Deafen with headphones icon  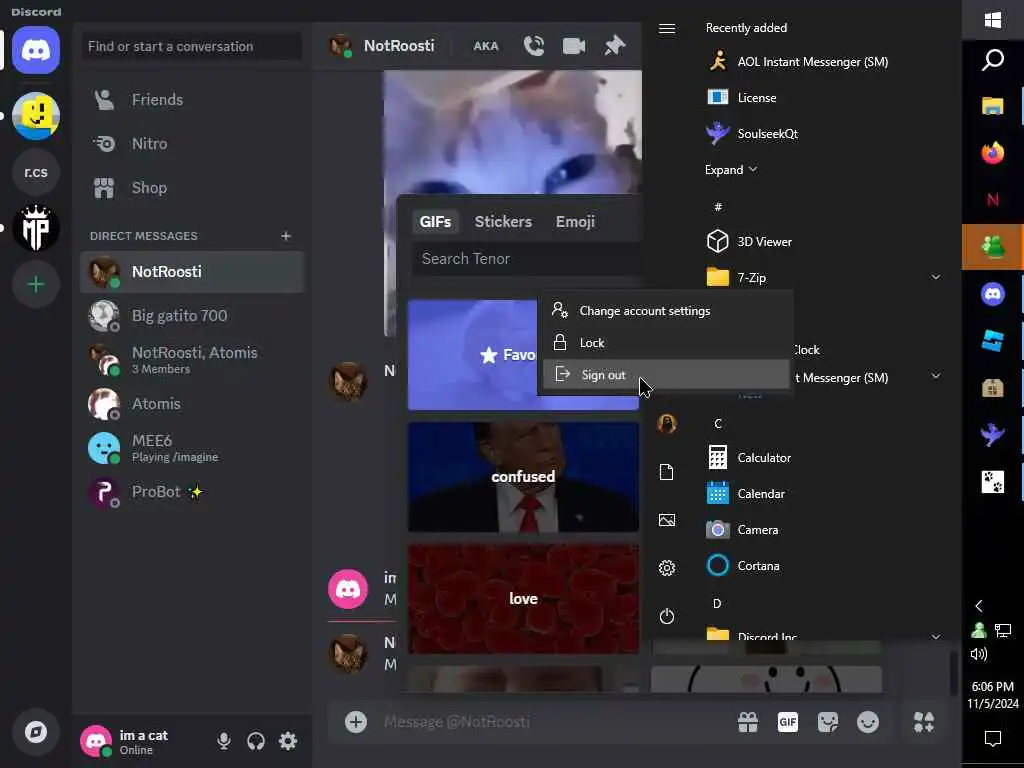[255, 741]
